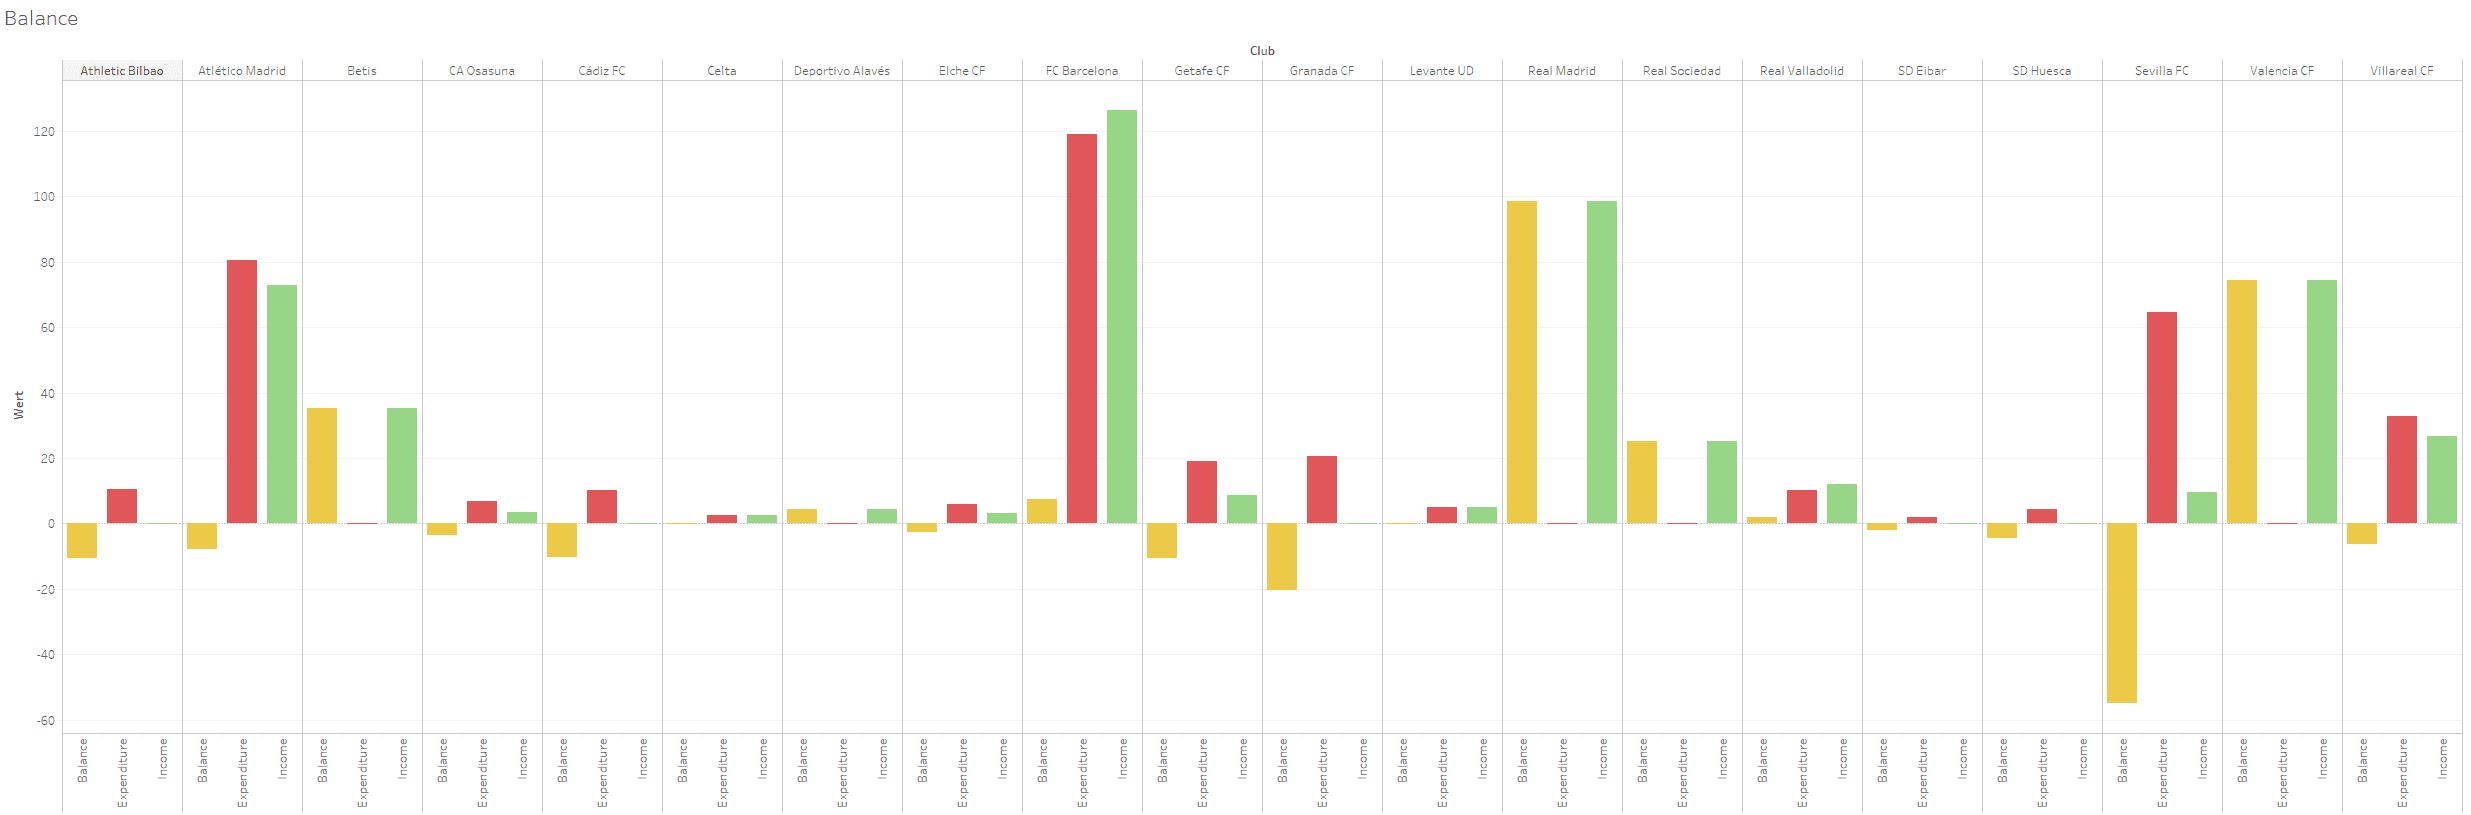This screenshot has width=2471, height=815.
Task: Click the Income axis label under Real Madrid
Action: point(1602,759)
